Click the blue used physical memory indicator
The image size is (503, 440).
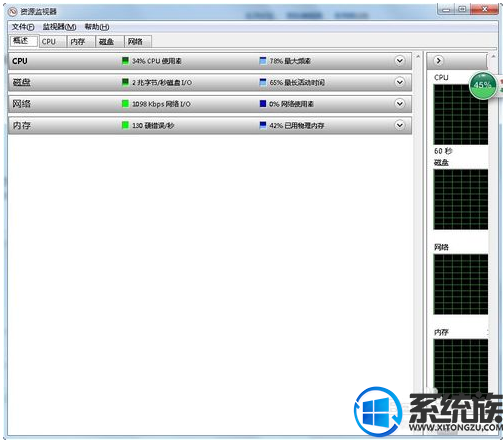click(263, 125)
